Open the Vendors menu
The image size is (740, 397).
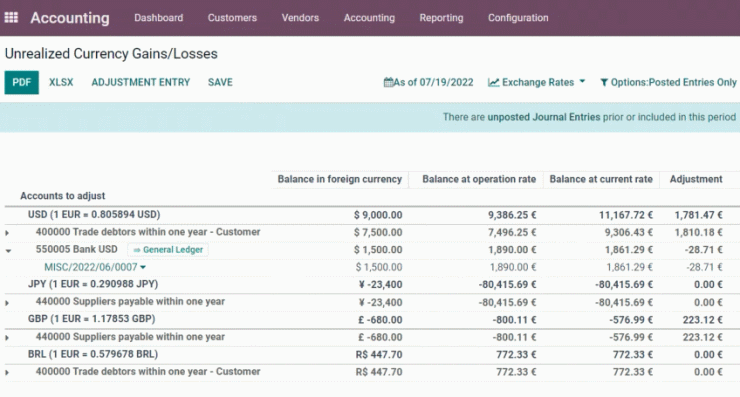pyautogui.click(x=300, y=18)
